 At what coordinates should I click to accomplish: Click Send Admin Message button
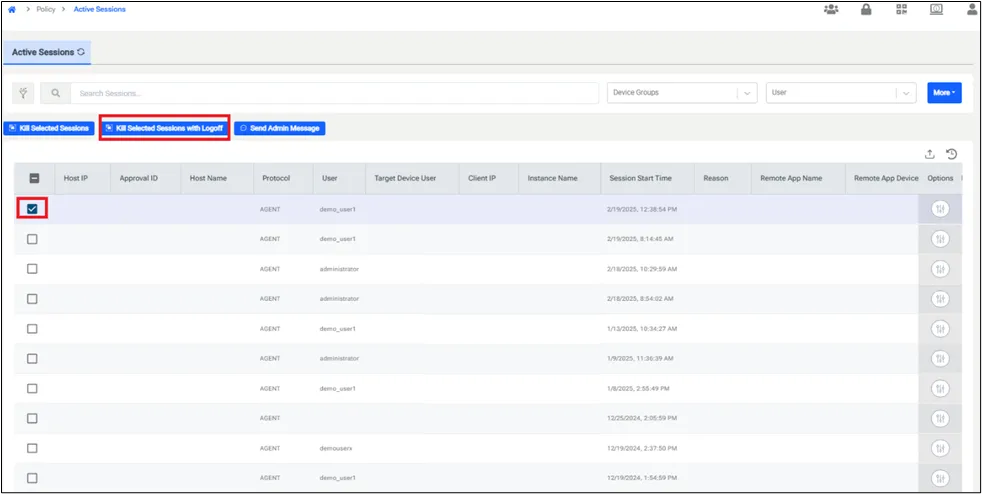click(280, 128)
